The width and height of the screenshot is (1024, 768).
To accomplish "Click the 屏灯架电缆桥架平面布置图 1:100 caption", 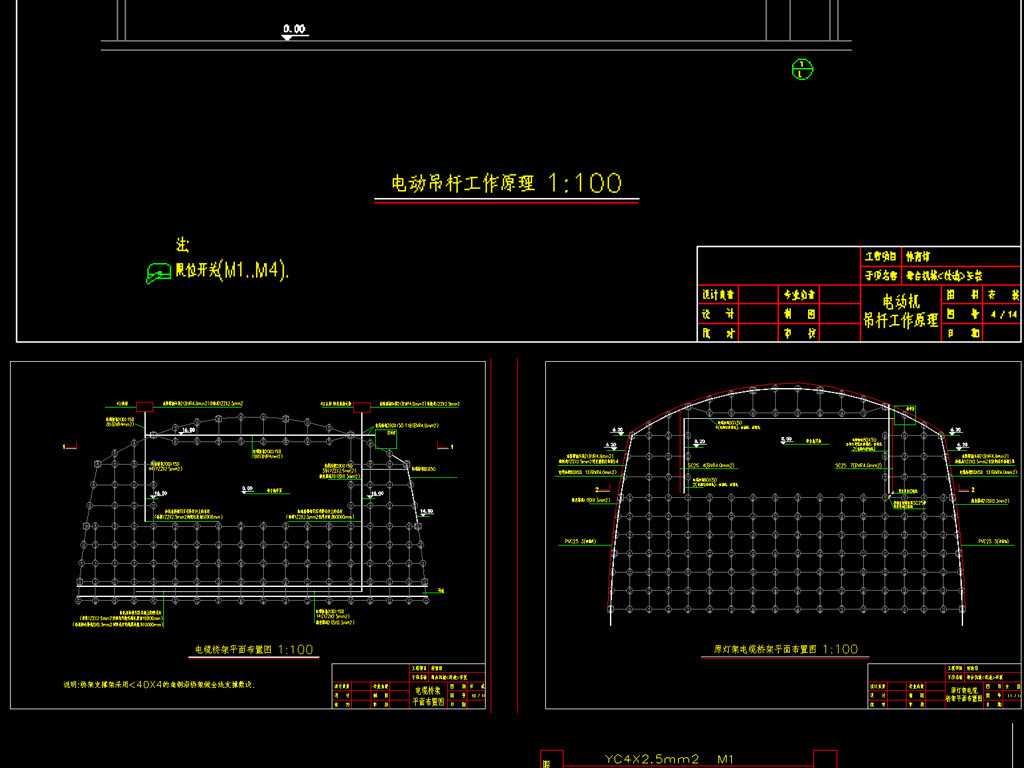I will (x=786, y=648).
